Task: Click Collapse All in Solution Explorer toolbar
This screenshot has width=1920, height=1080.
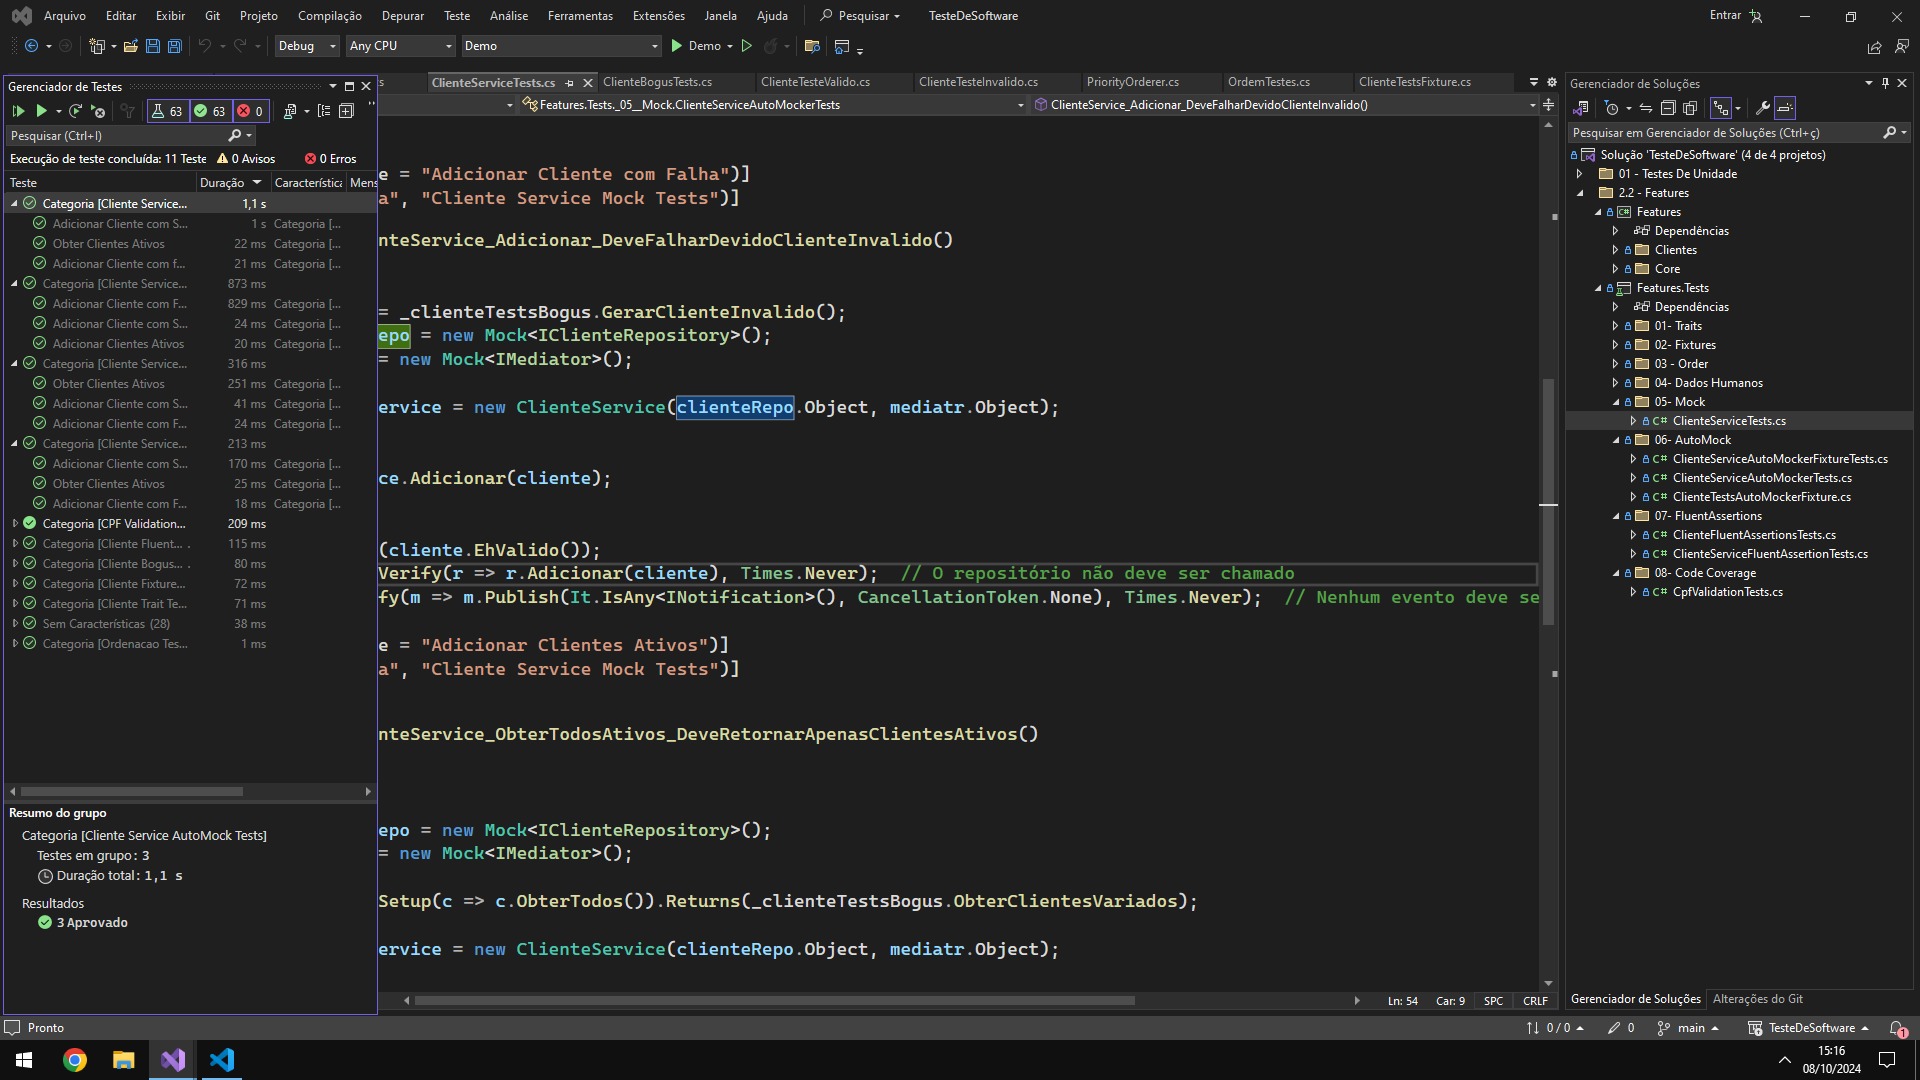Action: (1668, 108)
